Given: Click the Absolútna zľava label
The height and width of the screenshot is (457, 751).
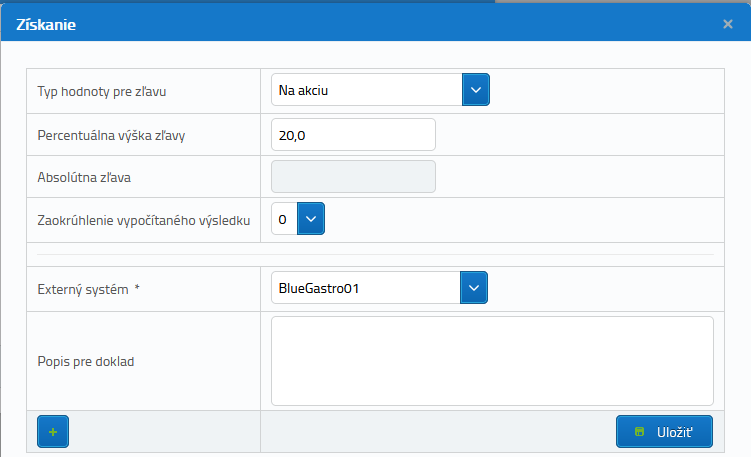Looking at the screenshot, I should (x=85, y=178).
